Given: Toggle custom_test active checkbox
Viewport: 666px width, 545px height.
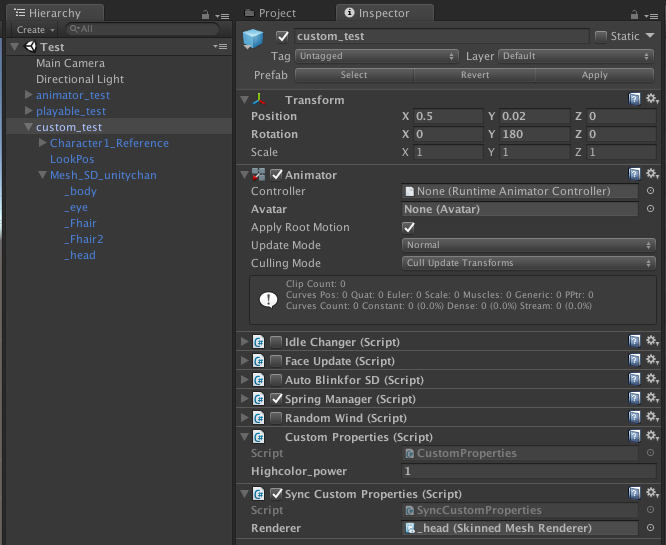Looking at the screenshot, I should pos(282,37).
